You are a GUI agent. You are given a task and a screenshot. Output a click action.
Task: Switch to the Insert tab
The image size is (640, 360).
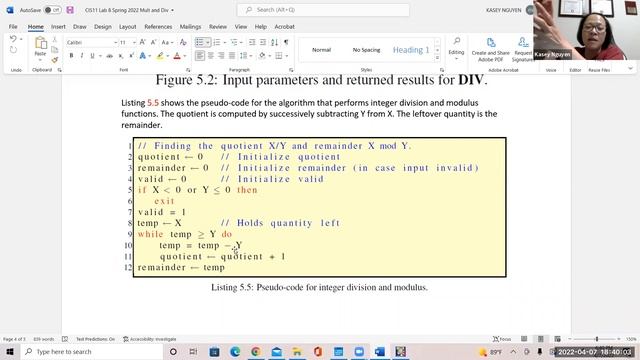pyautogui.click(x=58, y=27)
